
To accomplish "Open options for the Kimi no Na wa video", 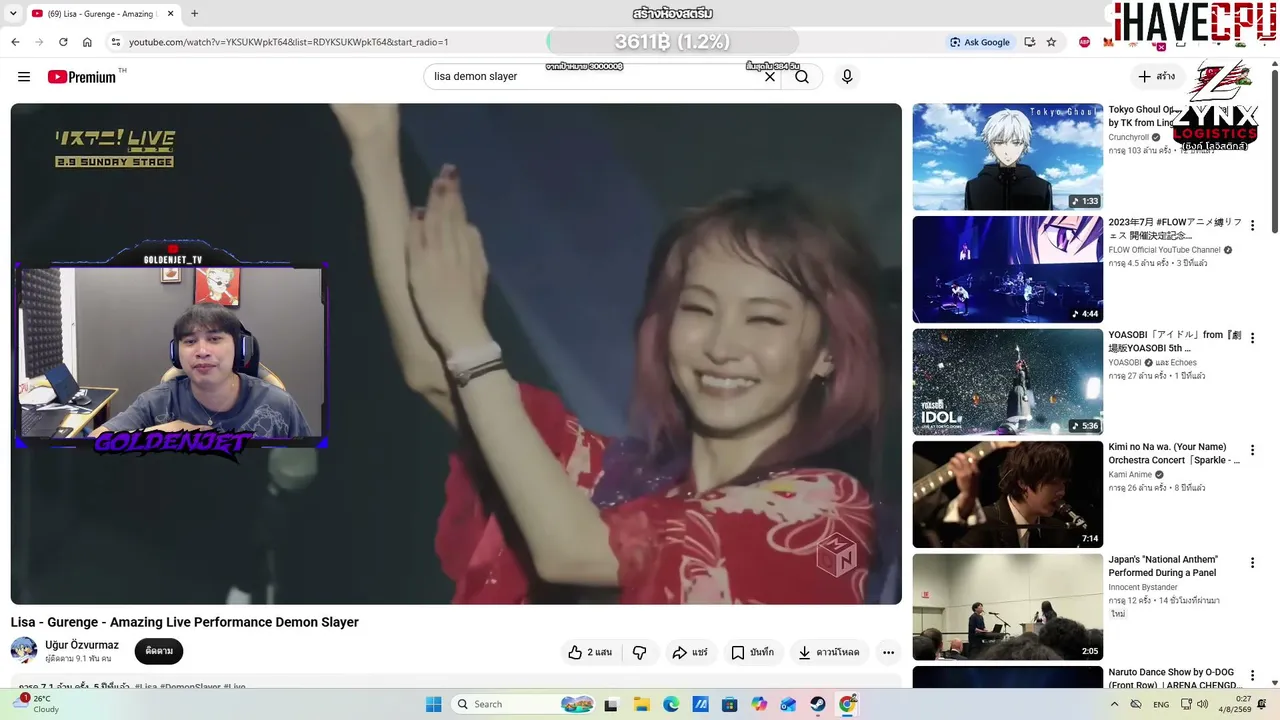I will 1252,450.
